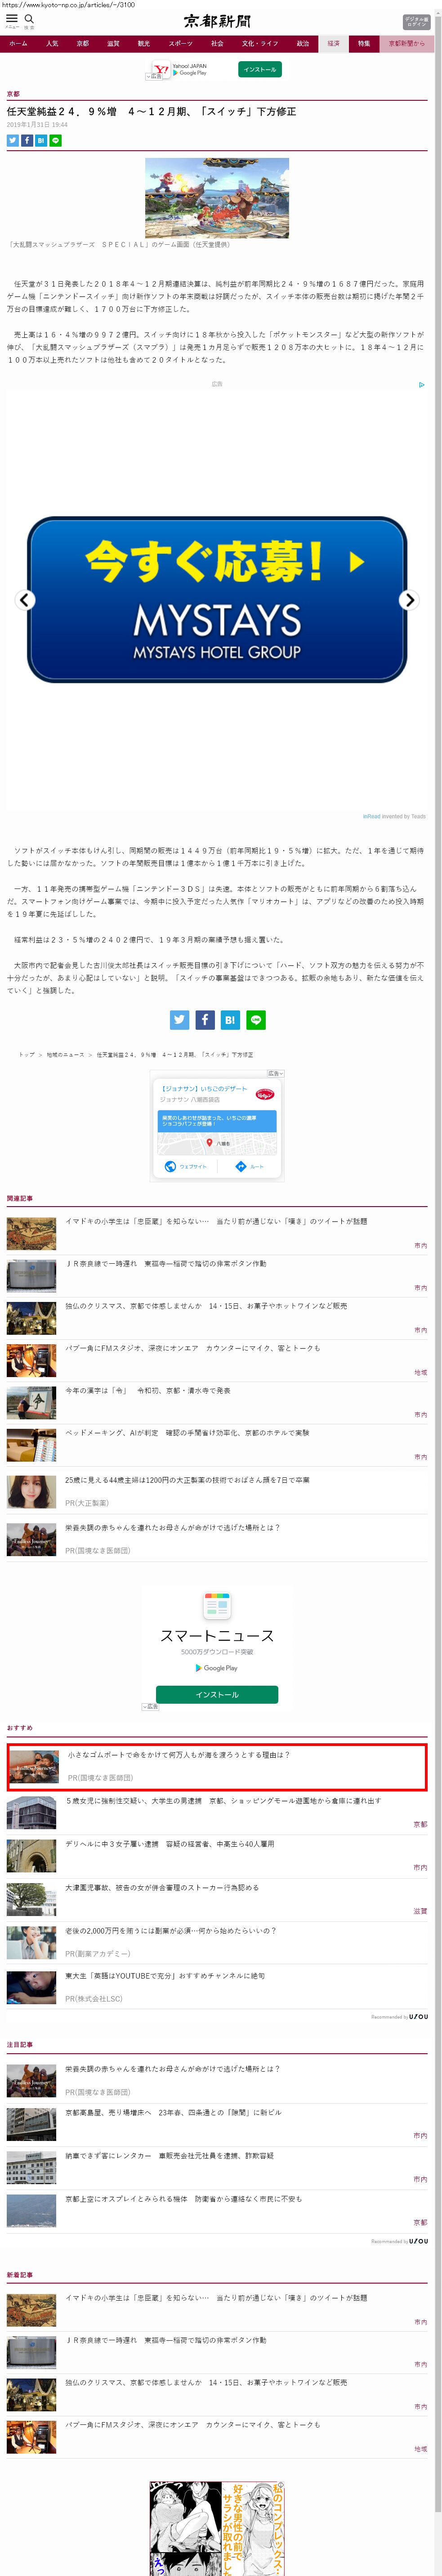Click the デジタル版ログイン button
This screenshot has width=442, height=2576.
pos(416,21)
